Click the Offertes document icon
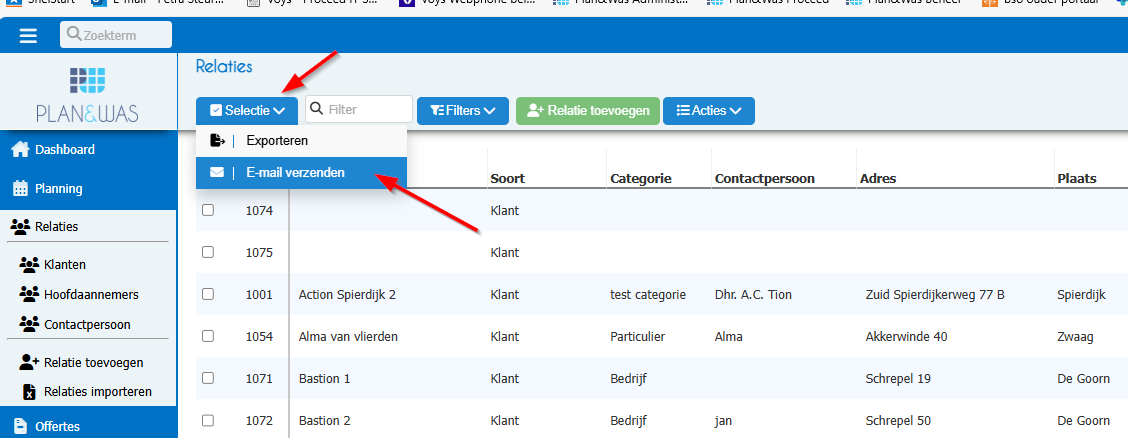 tap(20, 426)
